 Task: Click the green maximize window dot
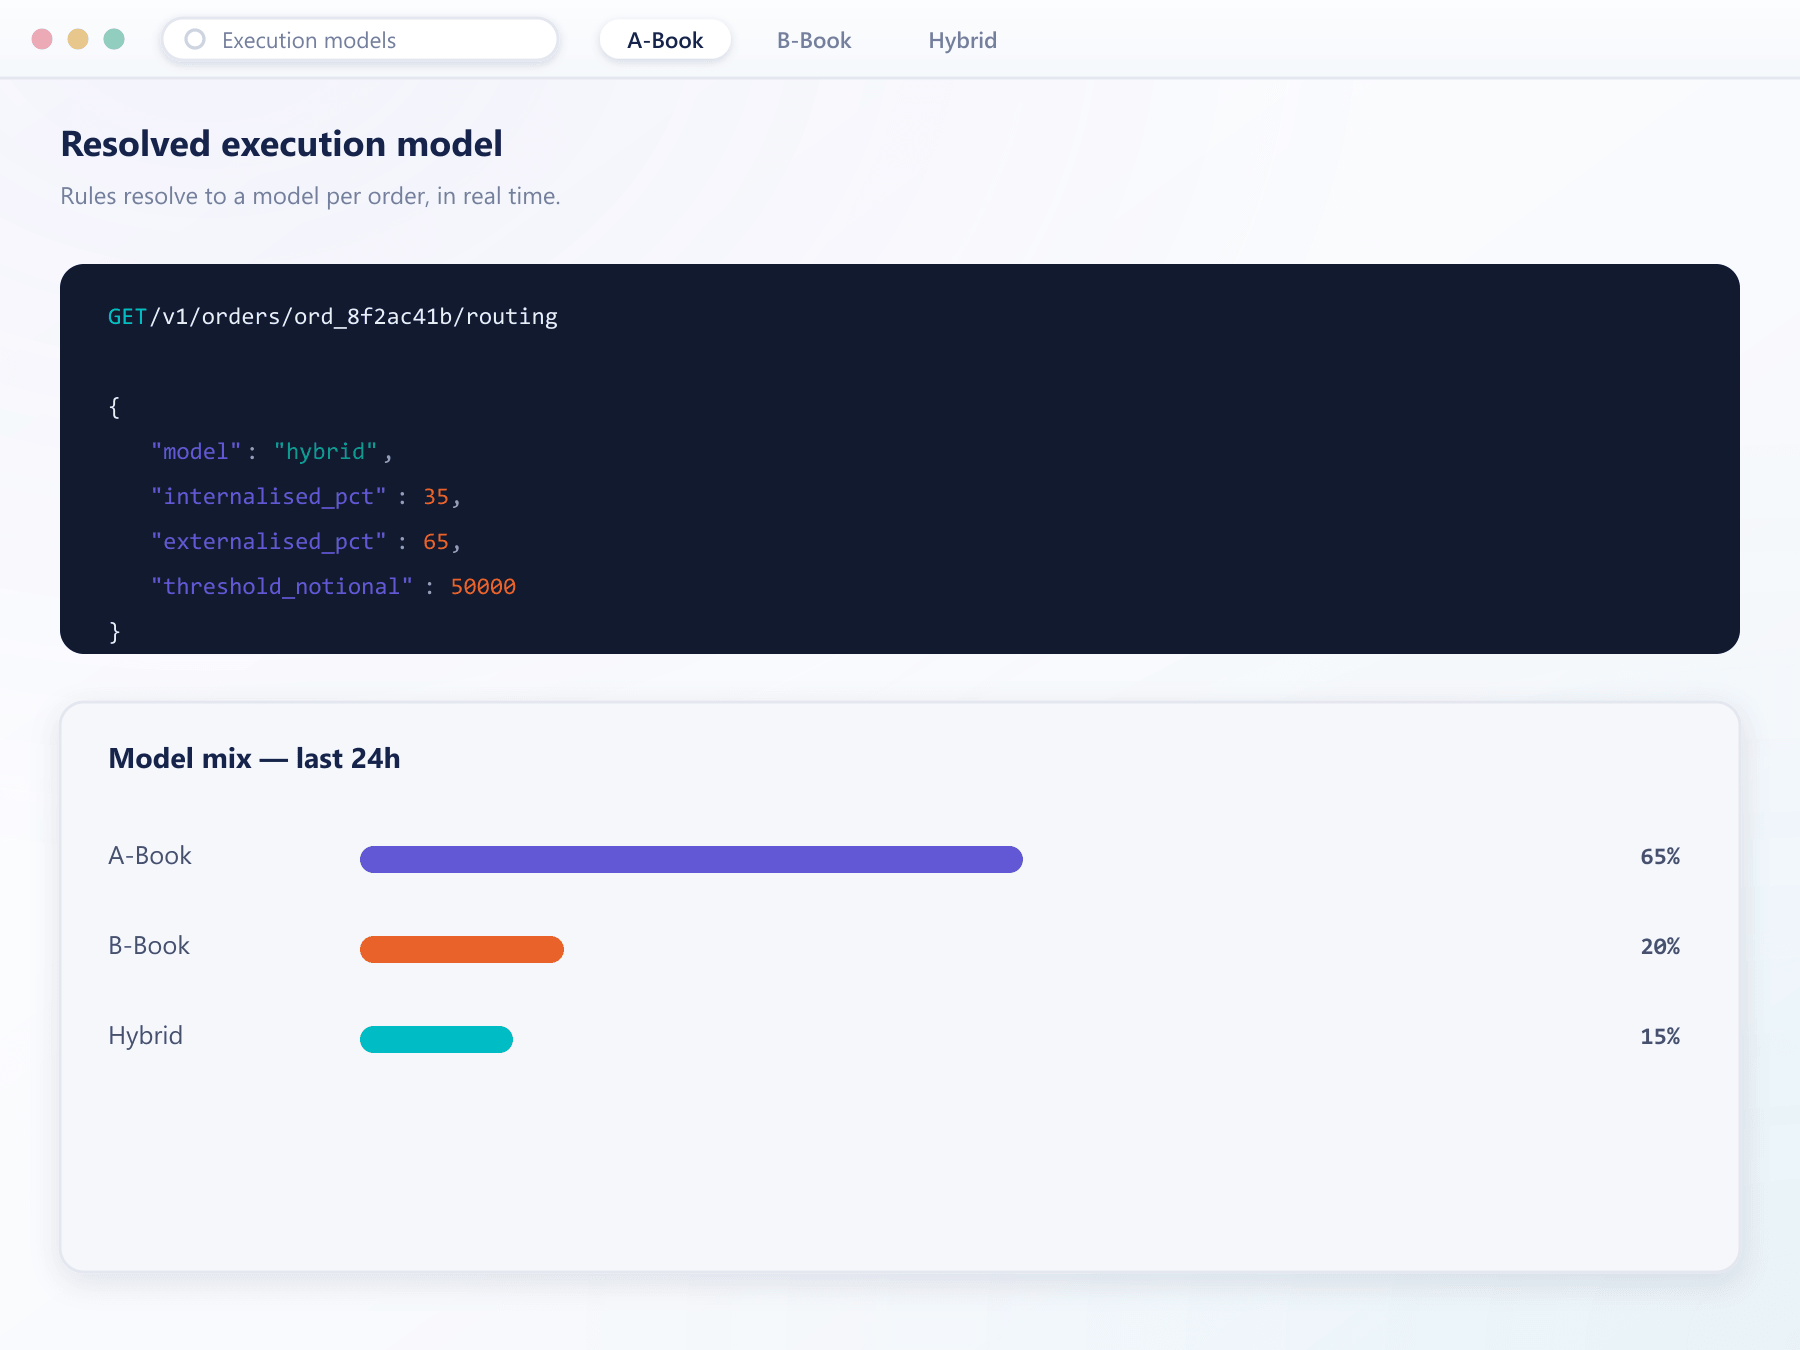click(x=114, y=39)
